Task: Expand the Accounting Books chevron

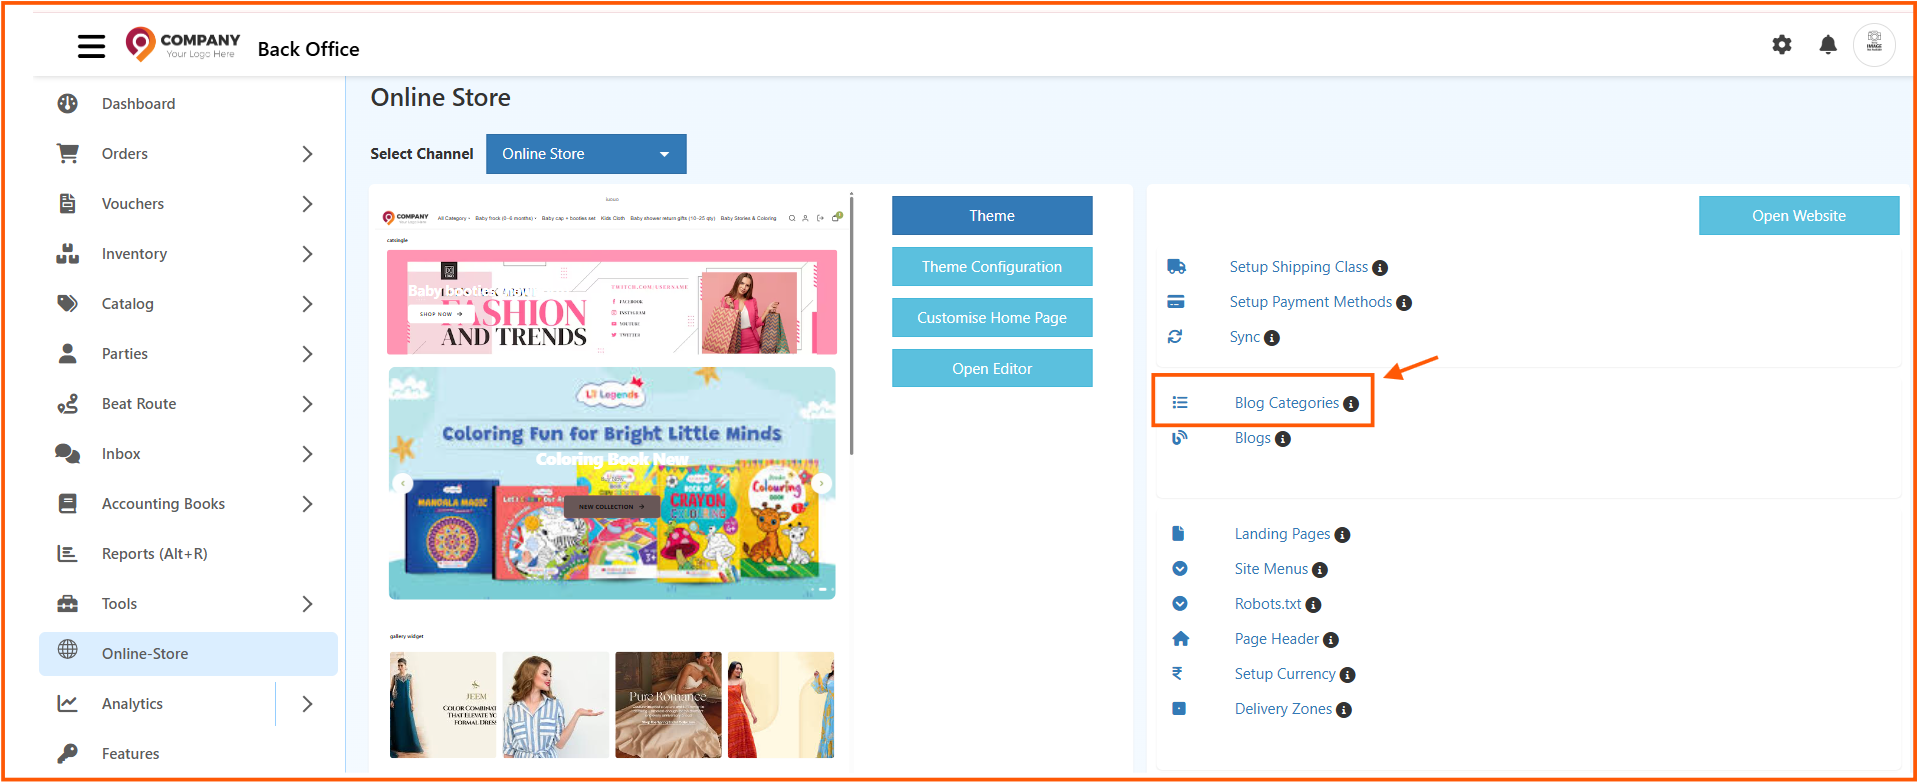Action: tap(307, 504)
